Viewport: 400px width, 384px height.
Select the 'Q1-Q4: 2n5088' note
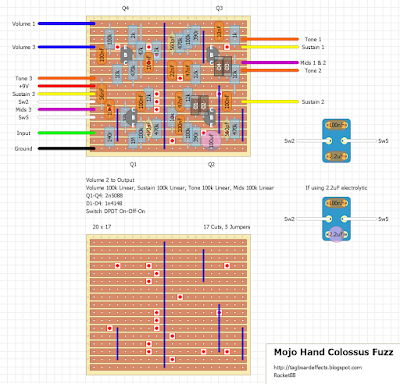(104, 196)
